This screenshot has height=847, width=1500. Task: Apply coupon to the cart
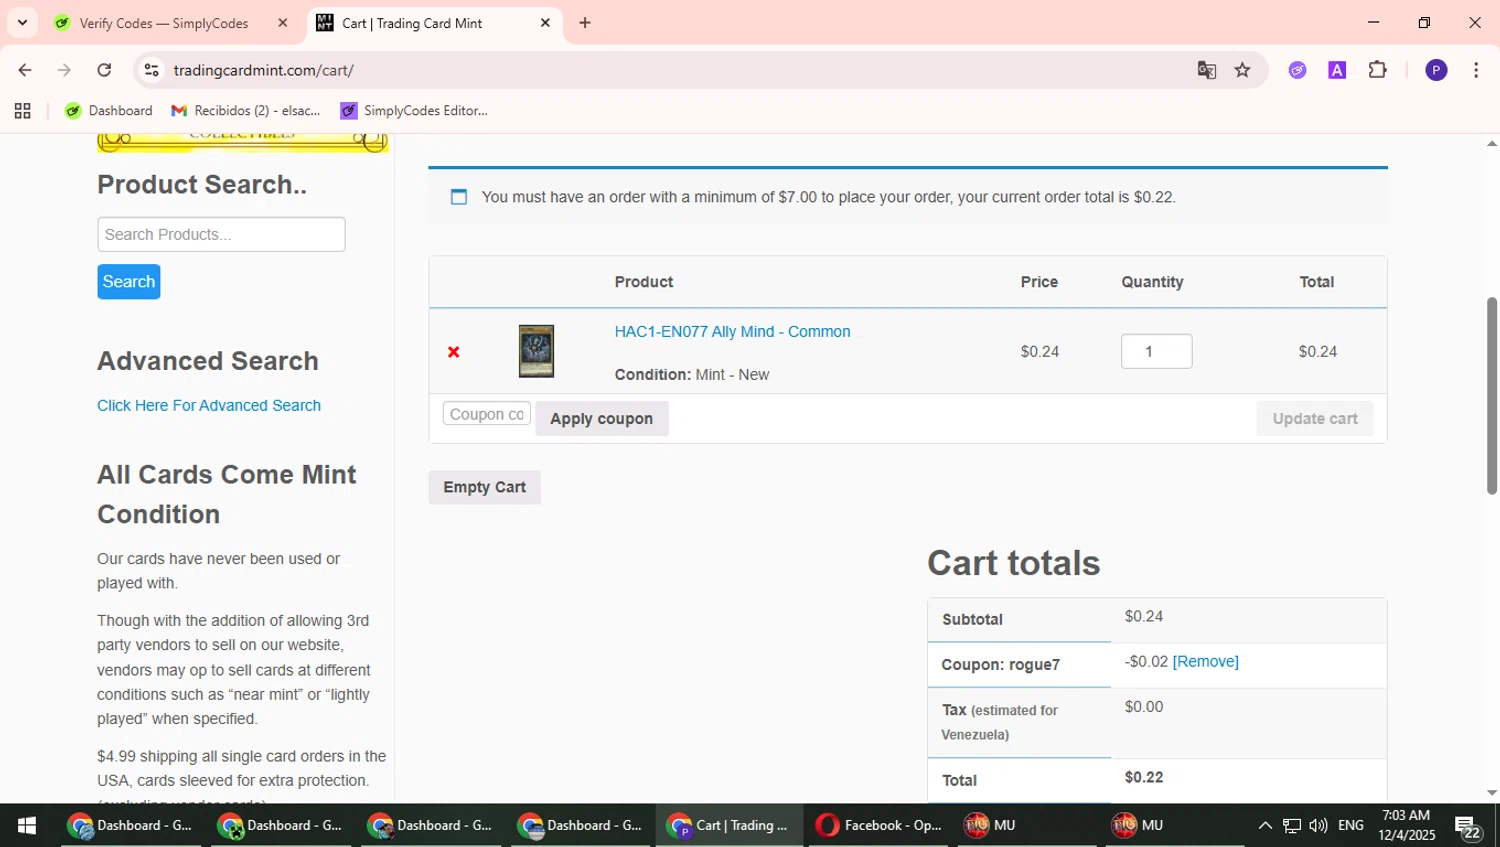tap(601, 418)
